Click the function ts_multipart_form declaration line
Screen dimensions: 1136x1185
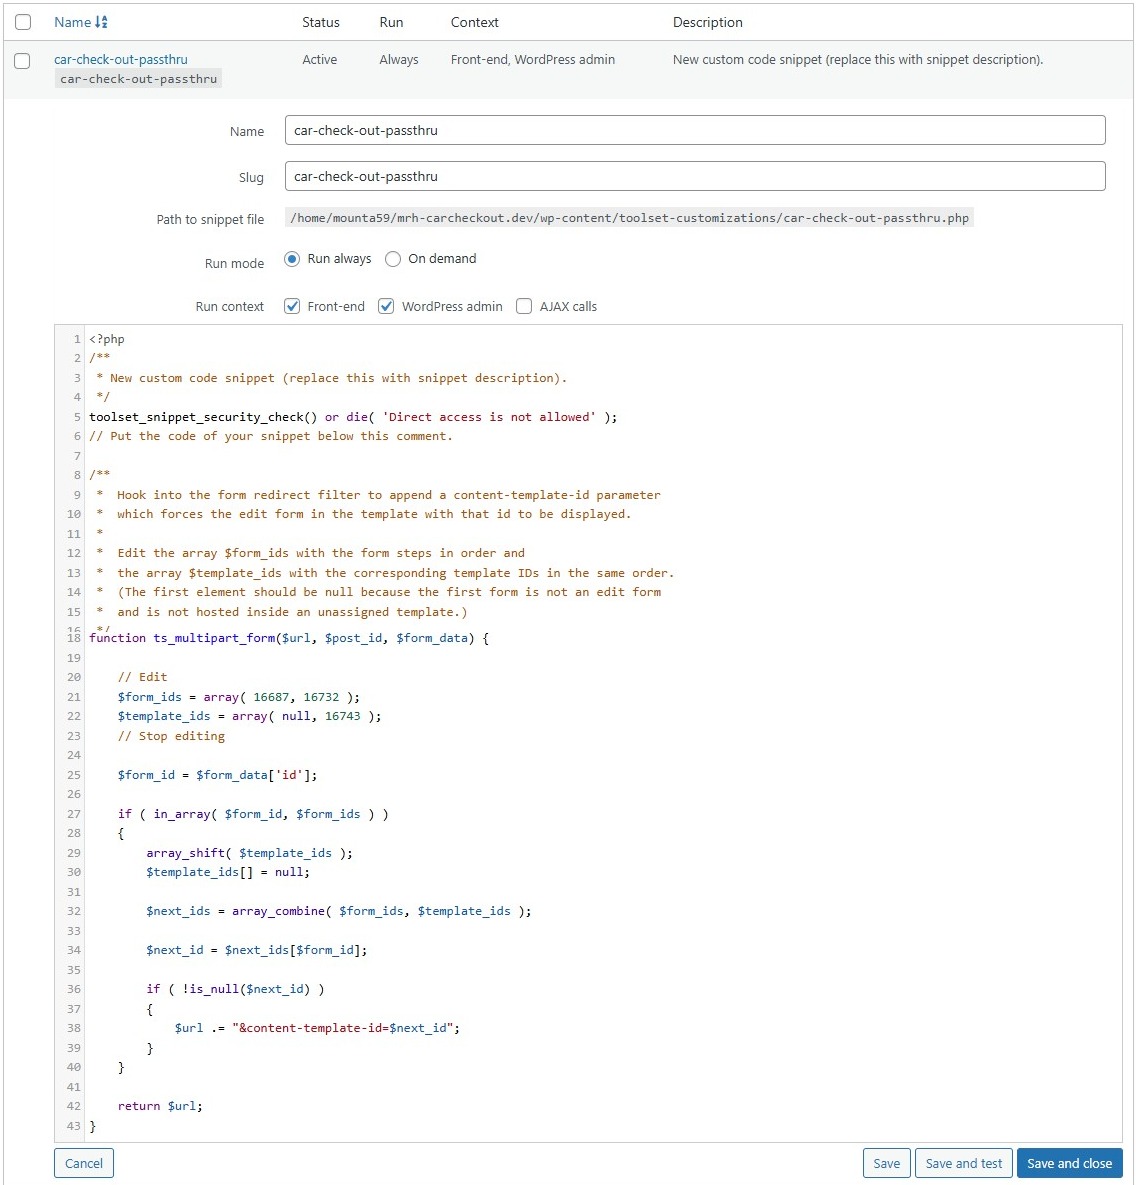coord(289,638)
